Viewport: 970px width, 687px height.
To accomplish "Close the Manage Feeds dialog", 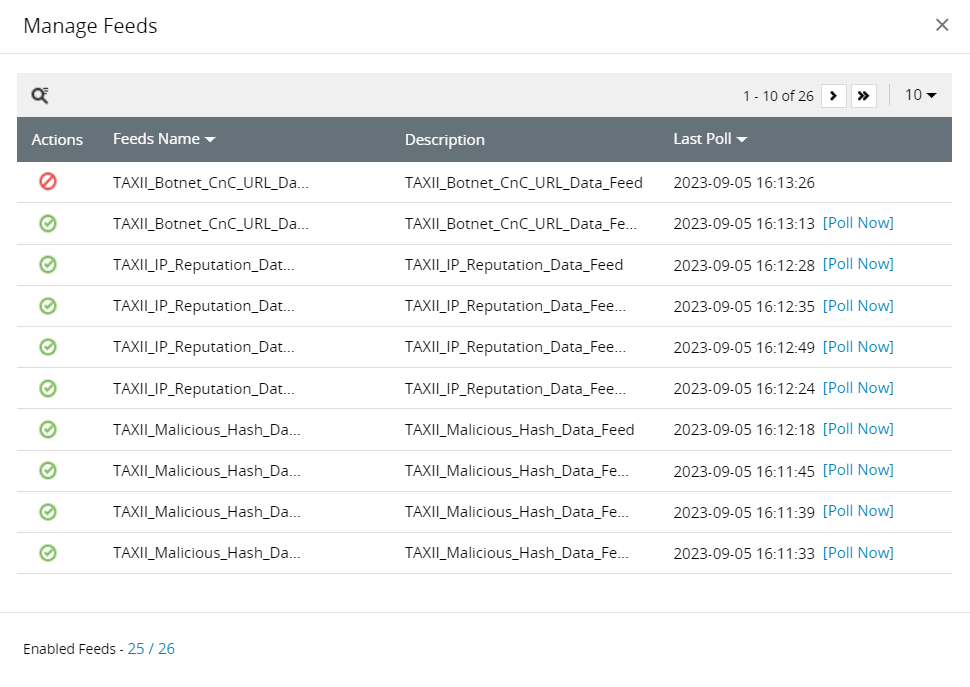I will (x=941, y=25).
